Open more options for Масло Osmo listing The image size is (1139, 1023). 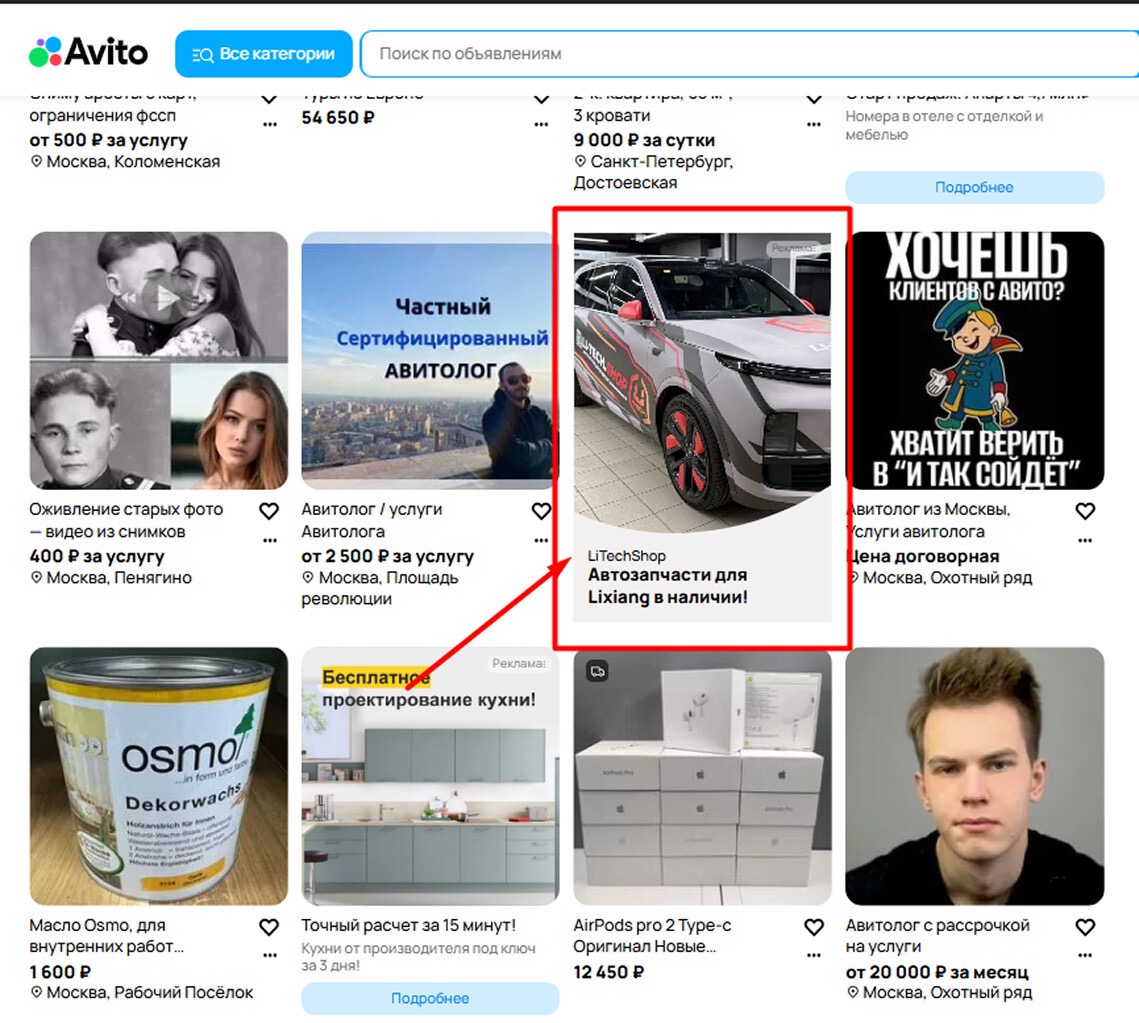click(269, 956)
